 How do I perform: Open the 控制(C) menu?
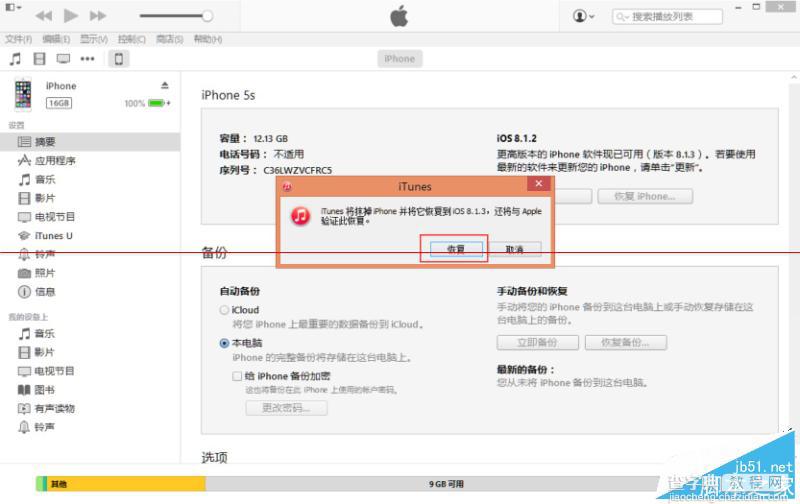[132, 39]
